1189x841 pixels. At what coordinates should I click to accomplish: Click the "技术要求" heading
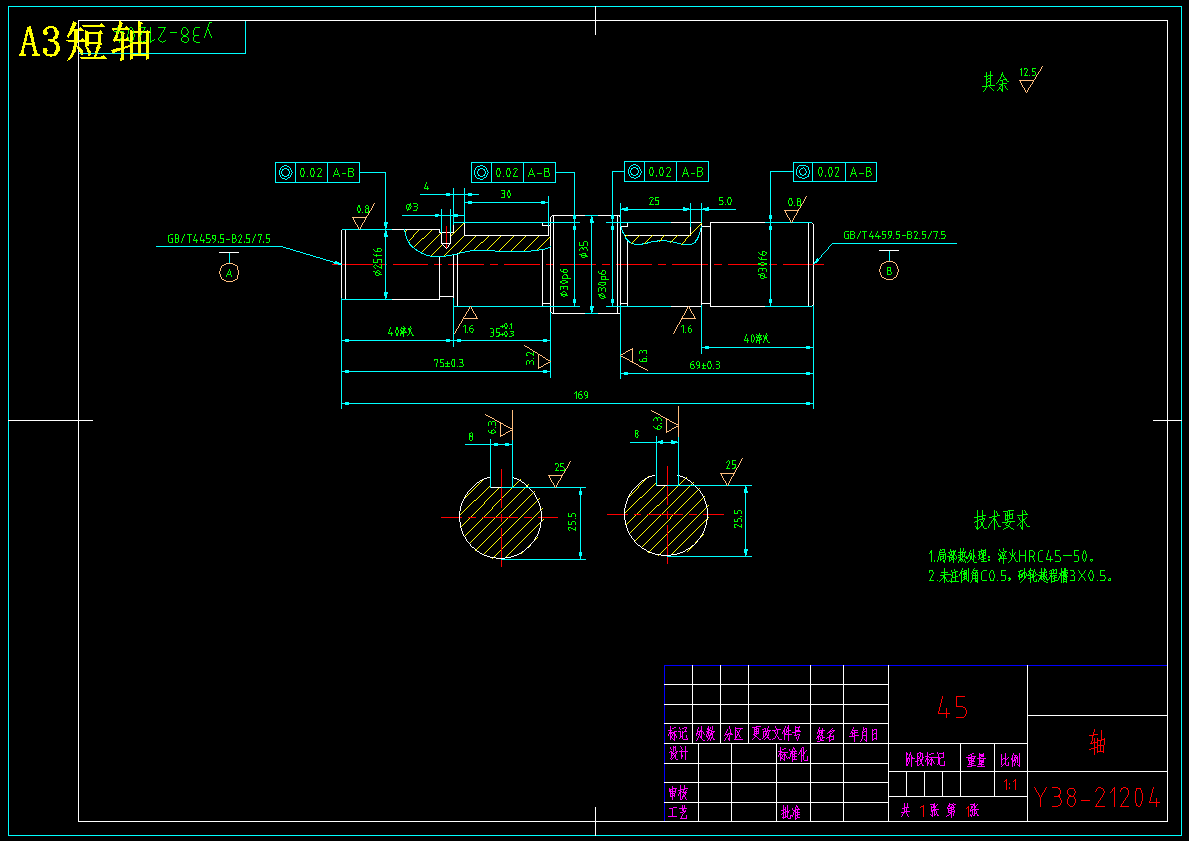point(1002,520)
